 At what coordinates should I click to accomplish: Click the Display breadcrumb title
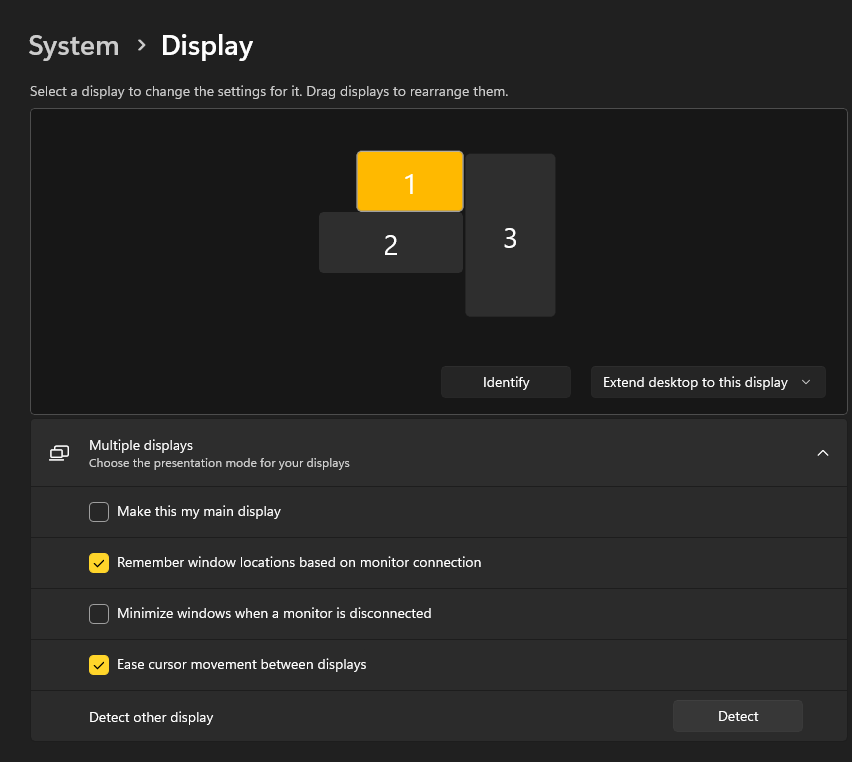pyautogui.click(x=207, y=46)
